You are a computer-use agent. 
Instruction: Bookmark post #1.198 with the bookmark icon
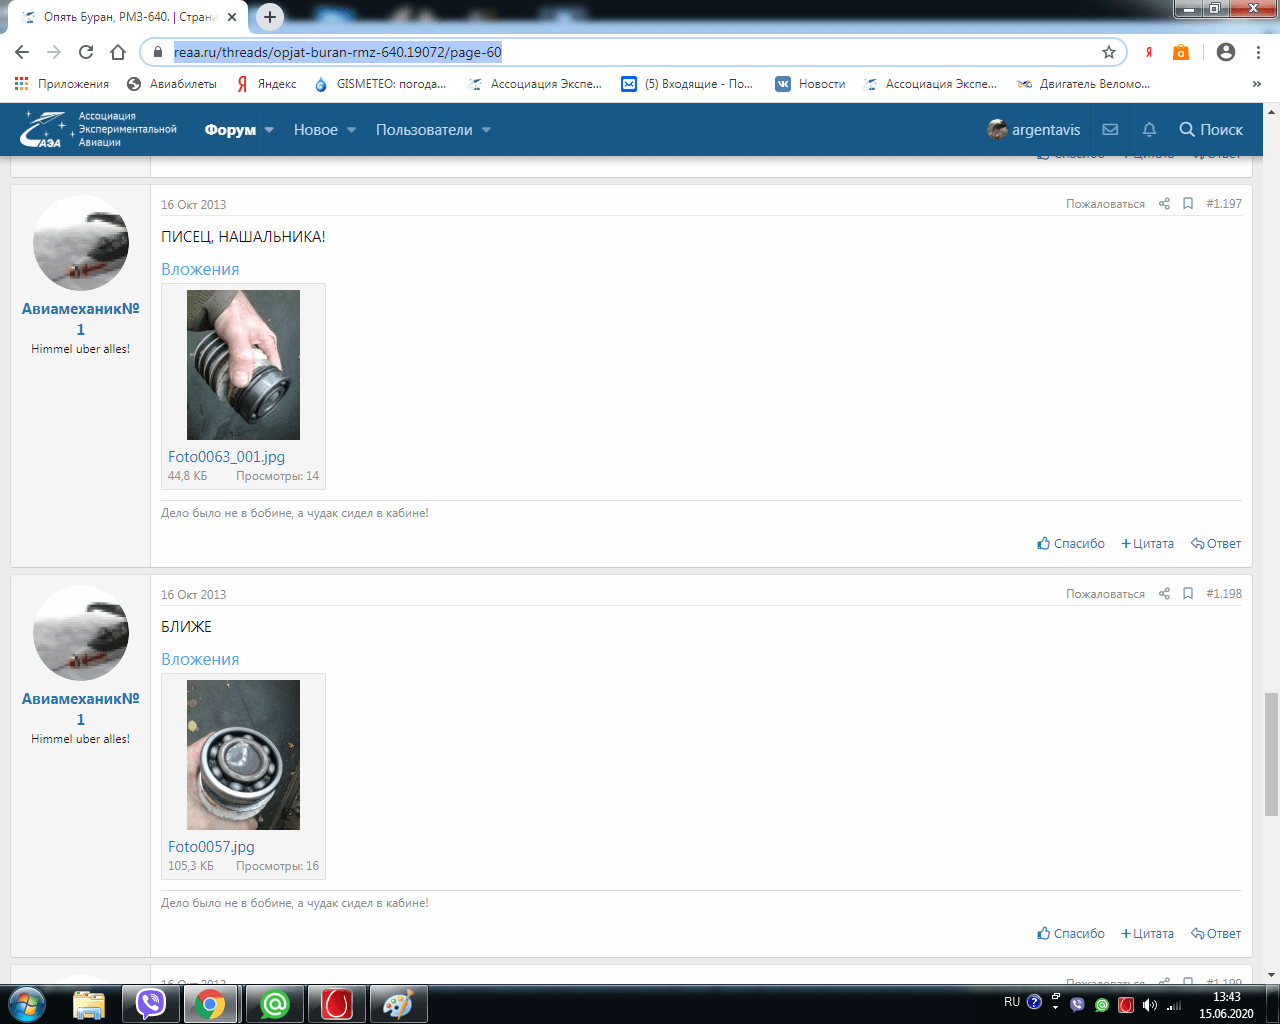click(x=1188, y=594)
